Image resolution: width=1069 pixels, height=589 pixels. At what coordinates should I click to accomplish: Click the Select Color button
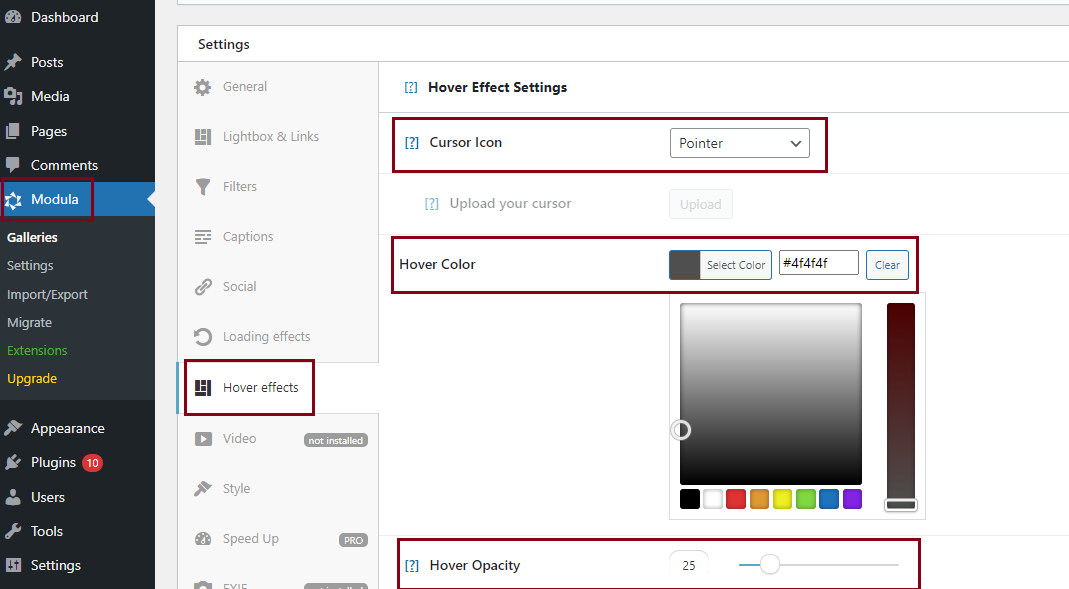pyautogui.click(x=735, y=265)
